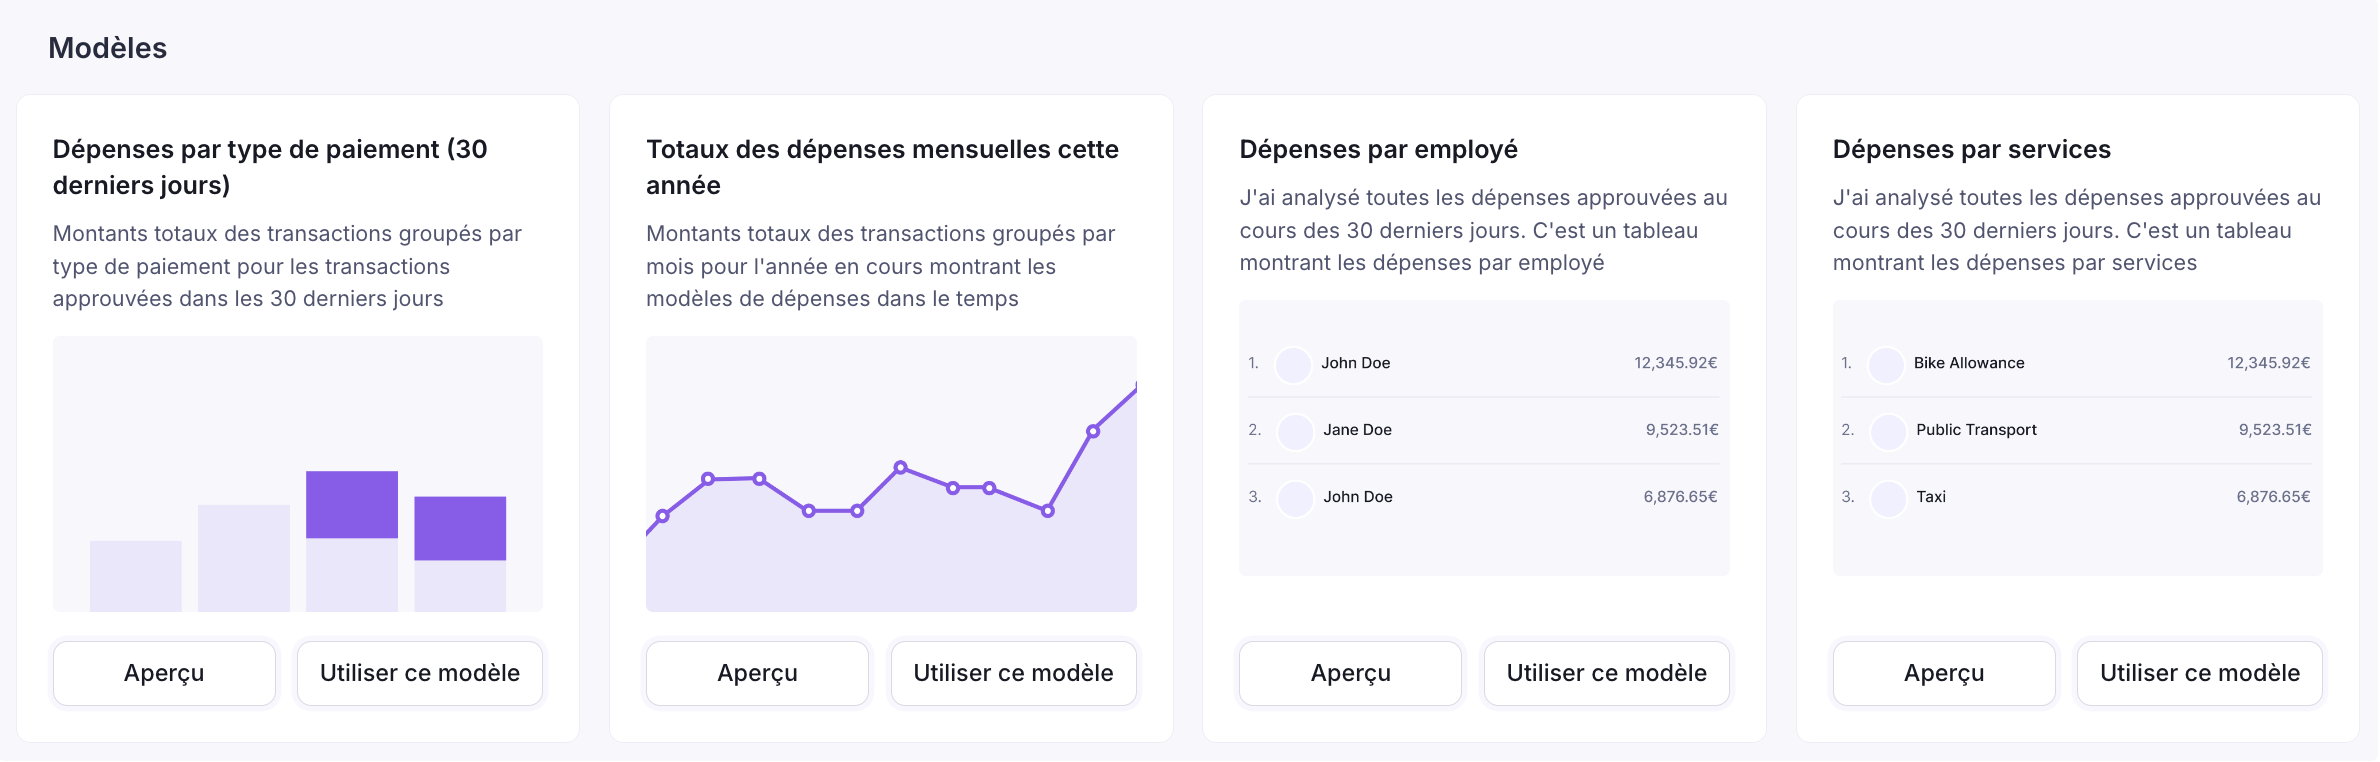Image resolution: width=2380 pixels, height=762 pixels.
Task: Click the Public Transport service icon
Action: pos(1888,431)
